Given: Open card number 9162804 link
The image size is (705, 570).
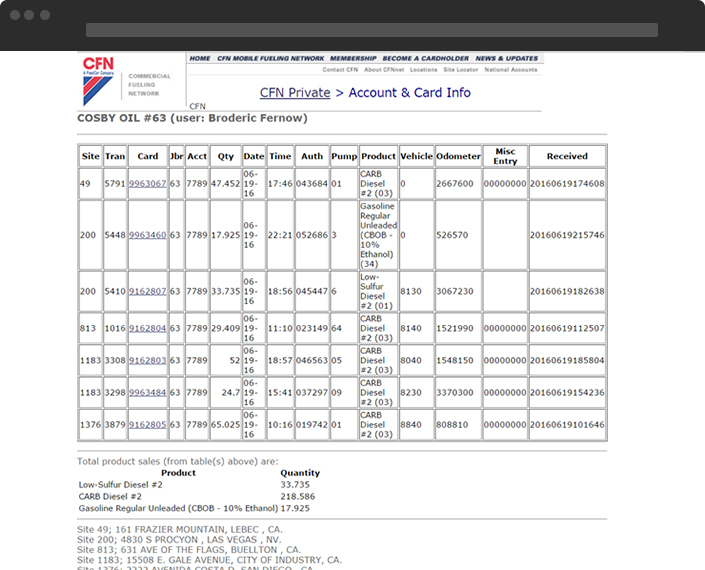Looking at the screenshot, I should coord(147,328).
